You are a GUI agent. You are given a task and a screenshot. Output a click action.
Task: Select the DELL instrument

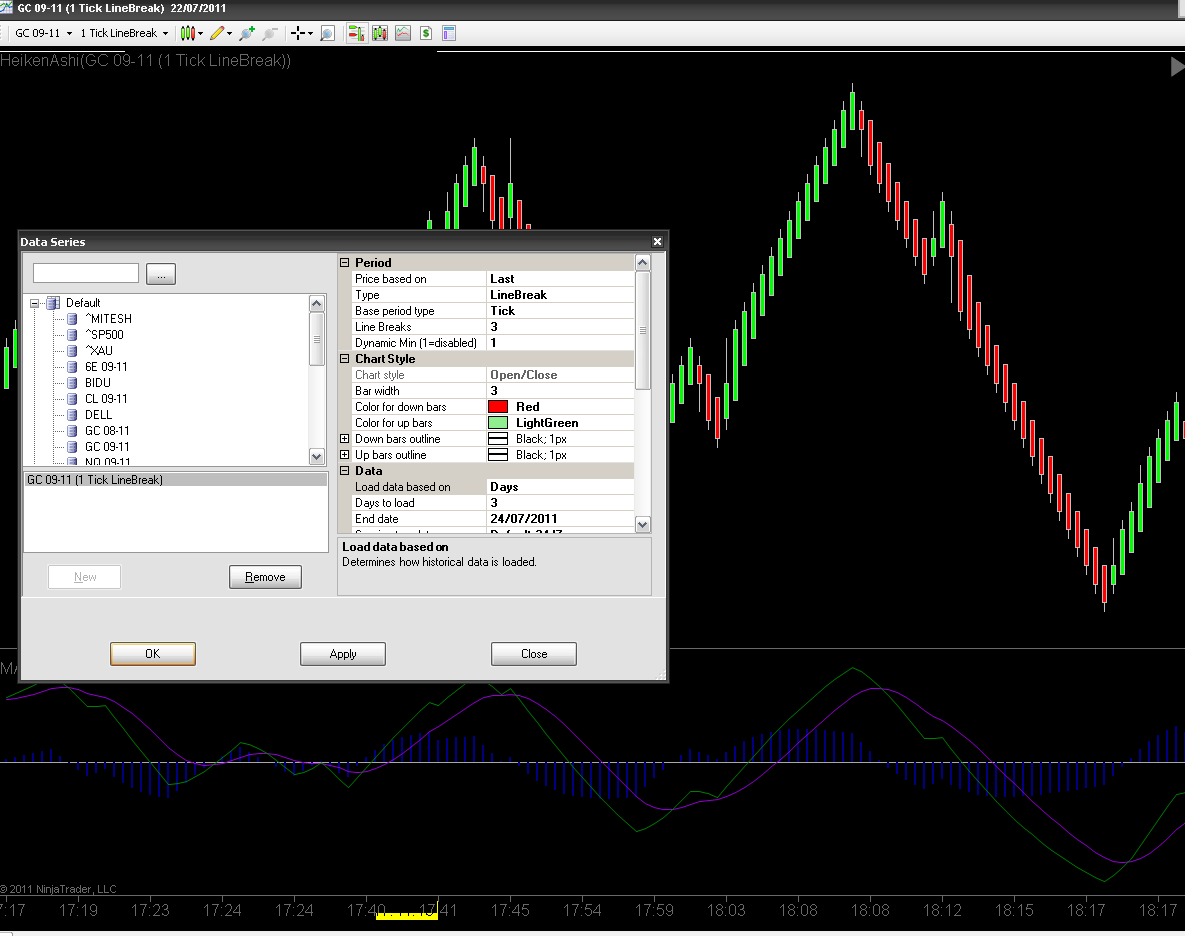(x=98, y=415)
